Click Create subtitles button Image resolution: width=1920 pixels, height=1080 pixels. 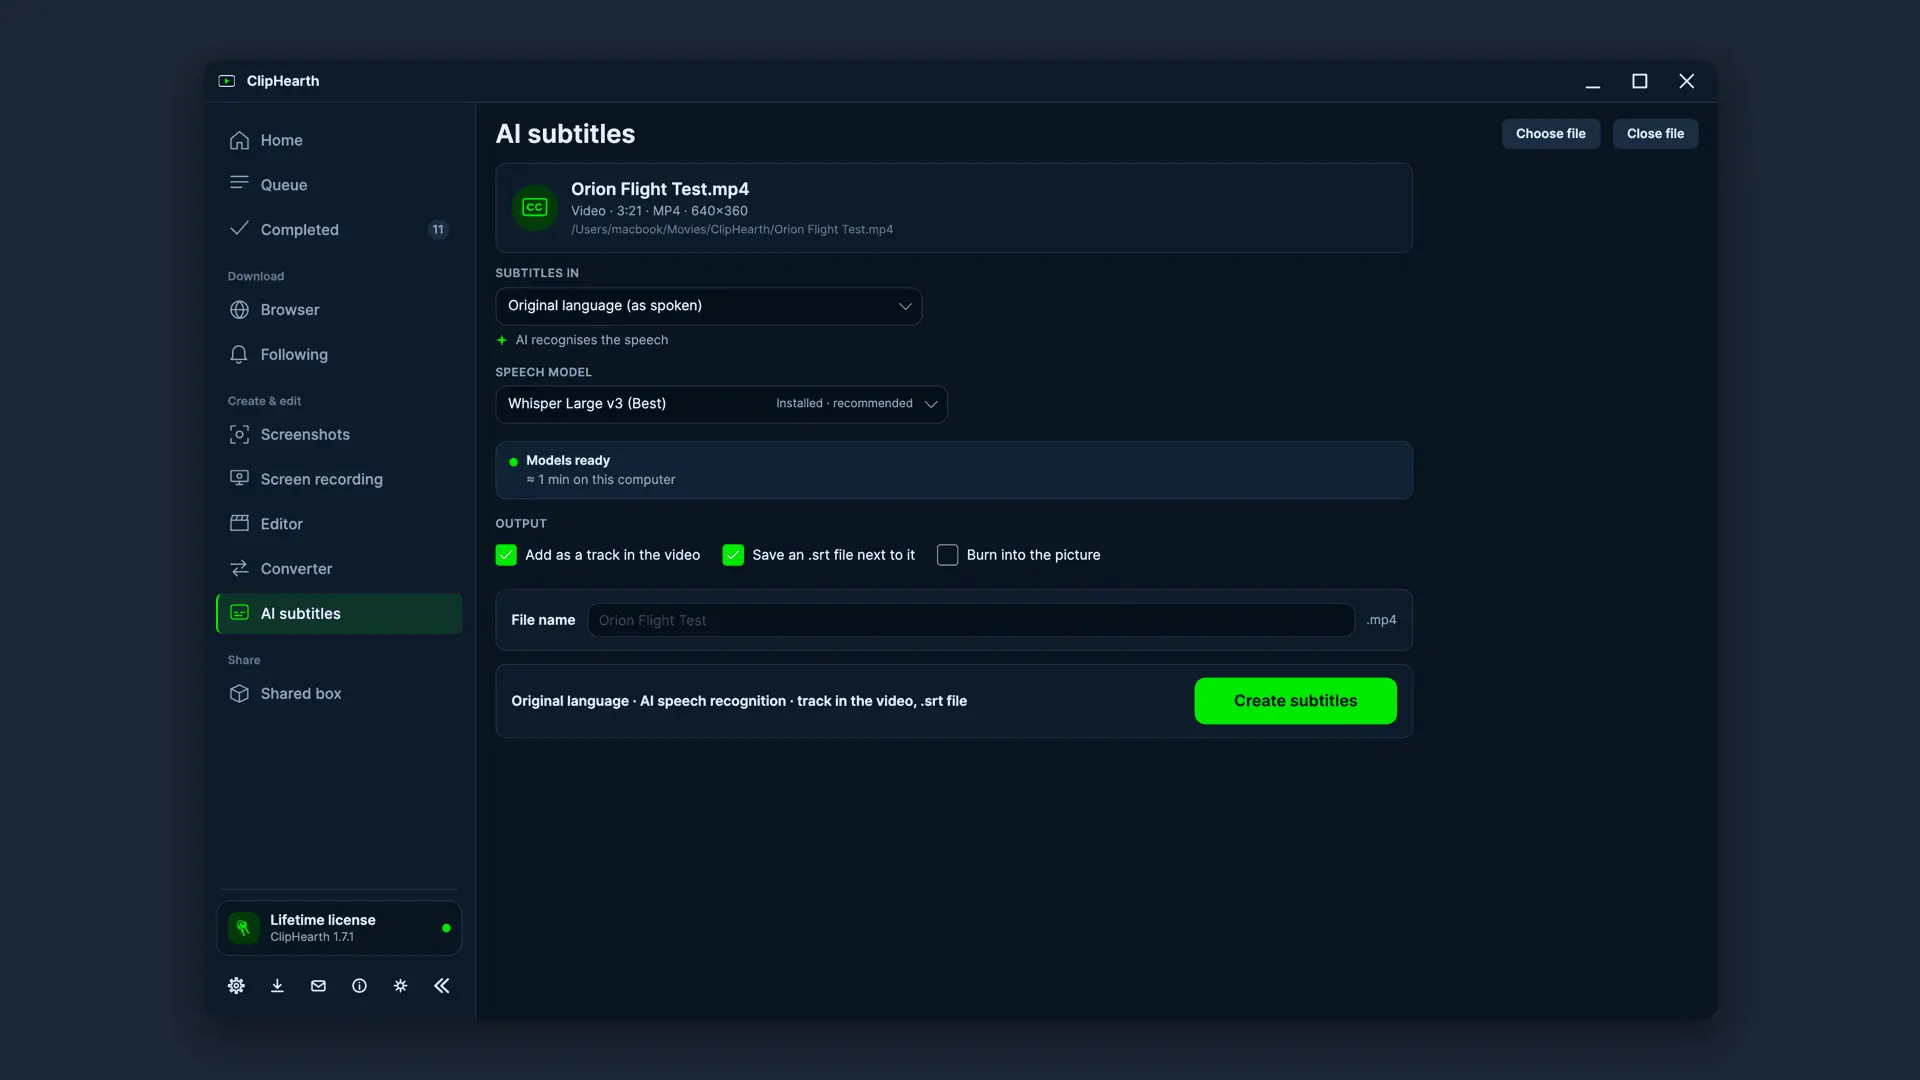pyautogui.click(x=1295, y=701)
